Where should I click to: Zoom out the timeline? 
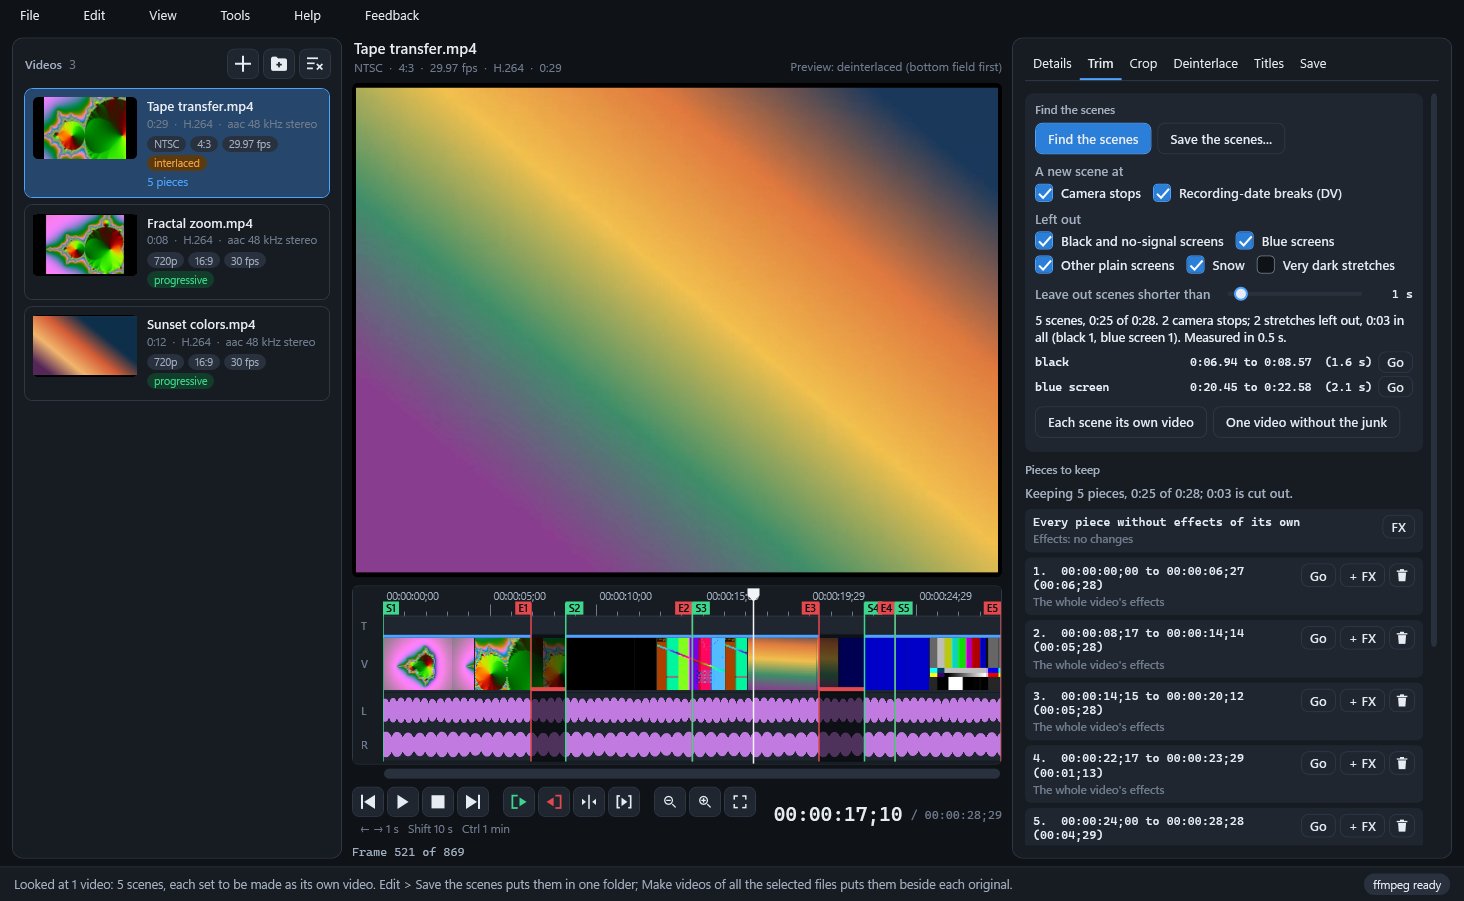pyautogui.click(x=670, y=801)
